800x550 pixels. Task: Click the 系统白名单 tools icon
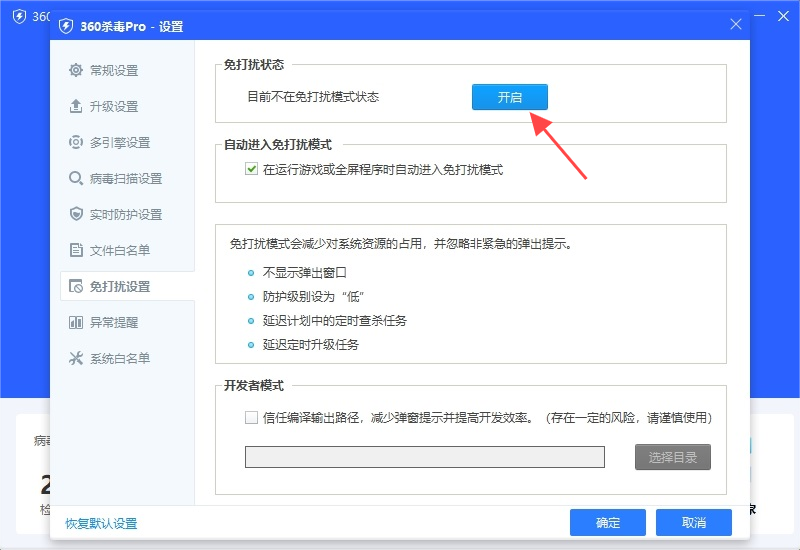click(76, 358)
